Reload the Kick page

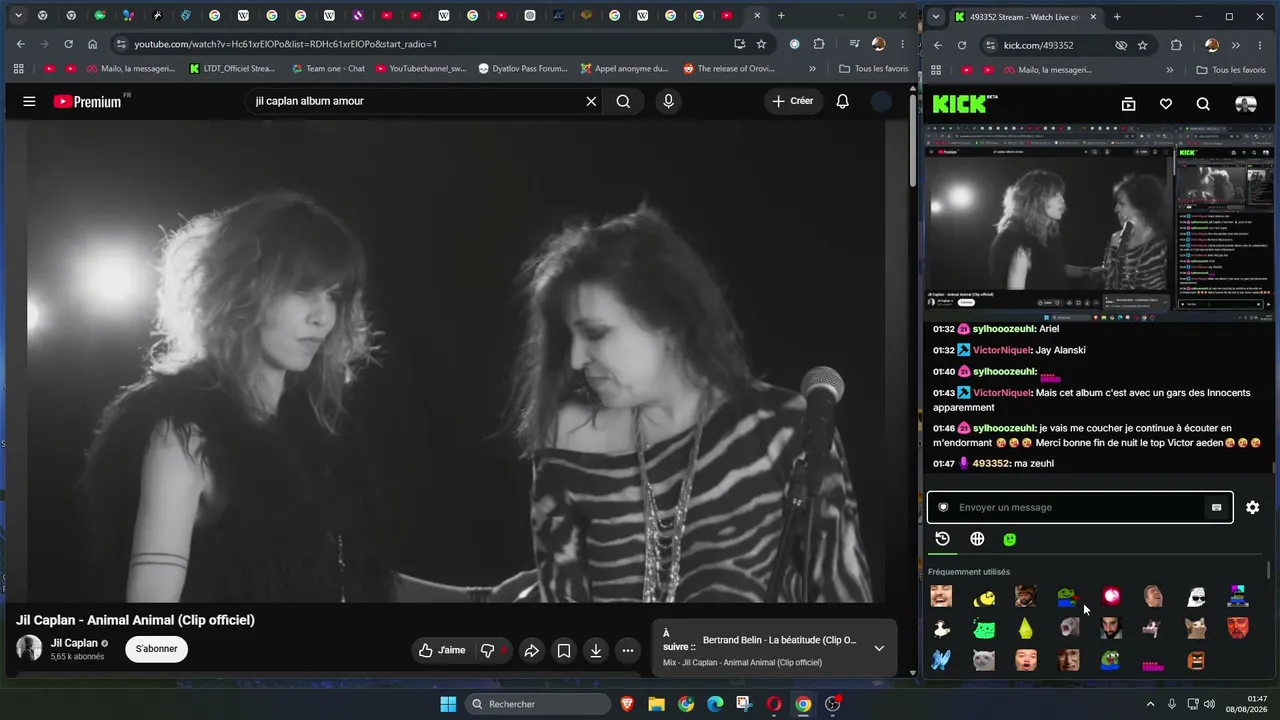pyautogui.click(x=962, y=45)
